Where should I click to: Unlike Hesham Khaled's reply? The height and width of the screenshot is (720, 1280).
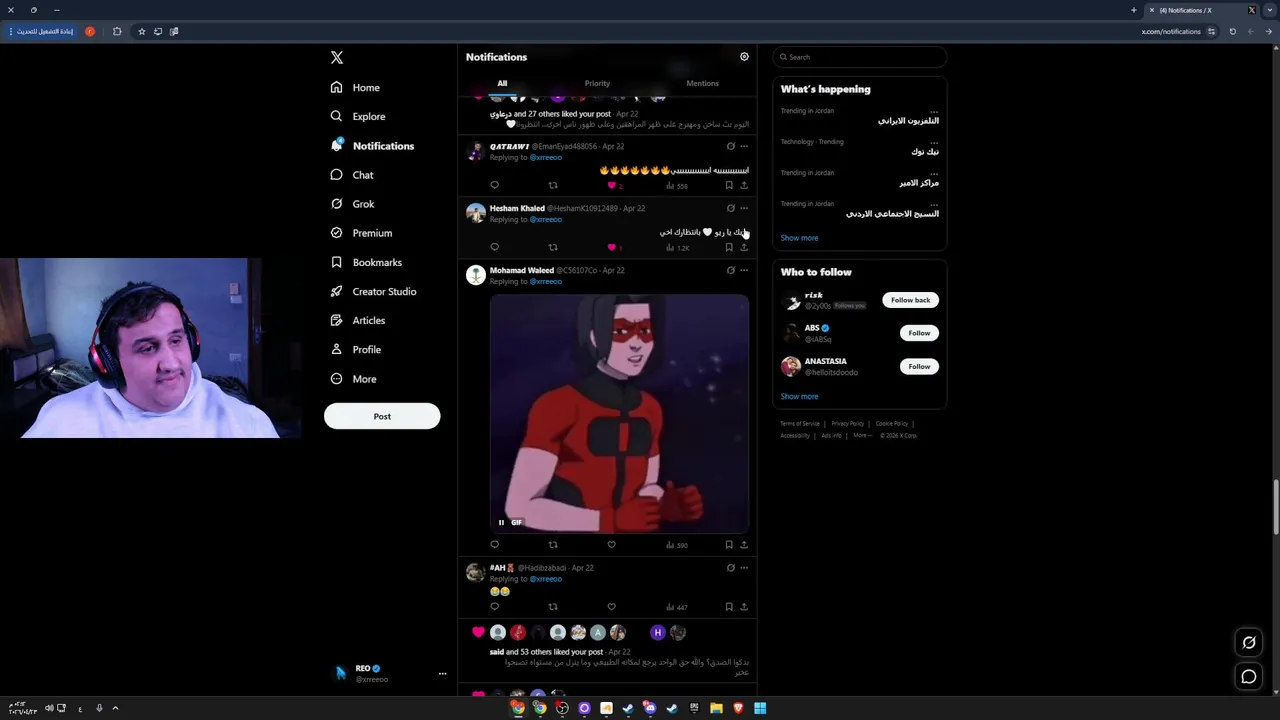(612, 247)
